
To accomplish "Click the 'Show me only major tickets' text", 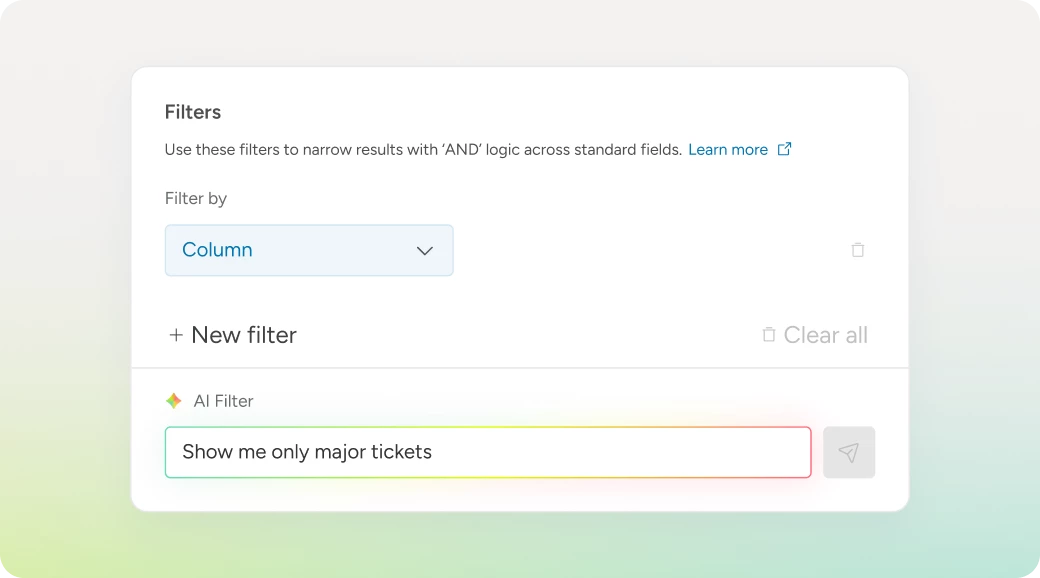I will coord(307,452).
